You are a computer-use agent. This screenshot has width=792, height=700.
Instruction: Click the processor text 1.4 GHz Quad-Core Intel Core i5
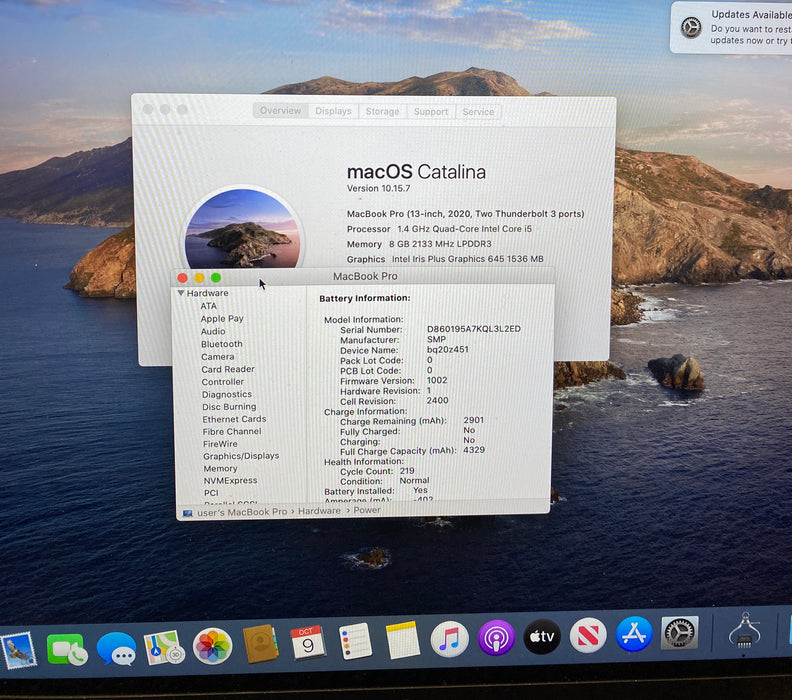pyautogui.click(x=464, y=229)
